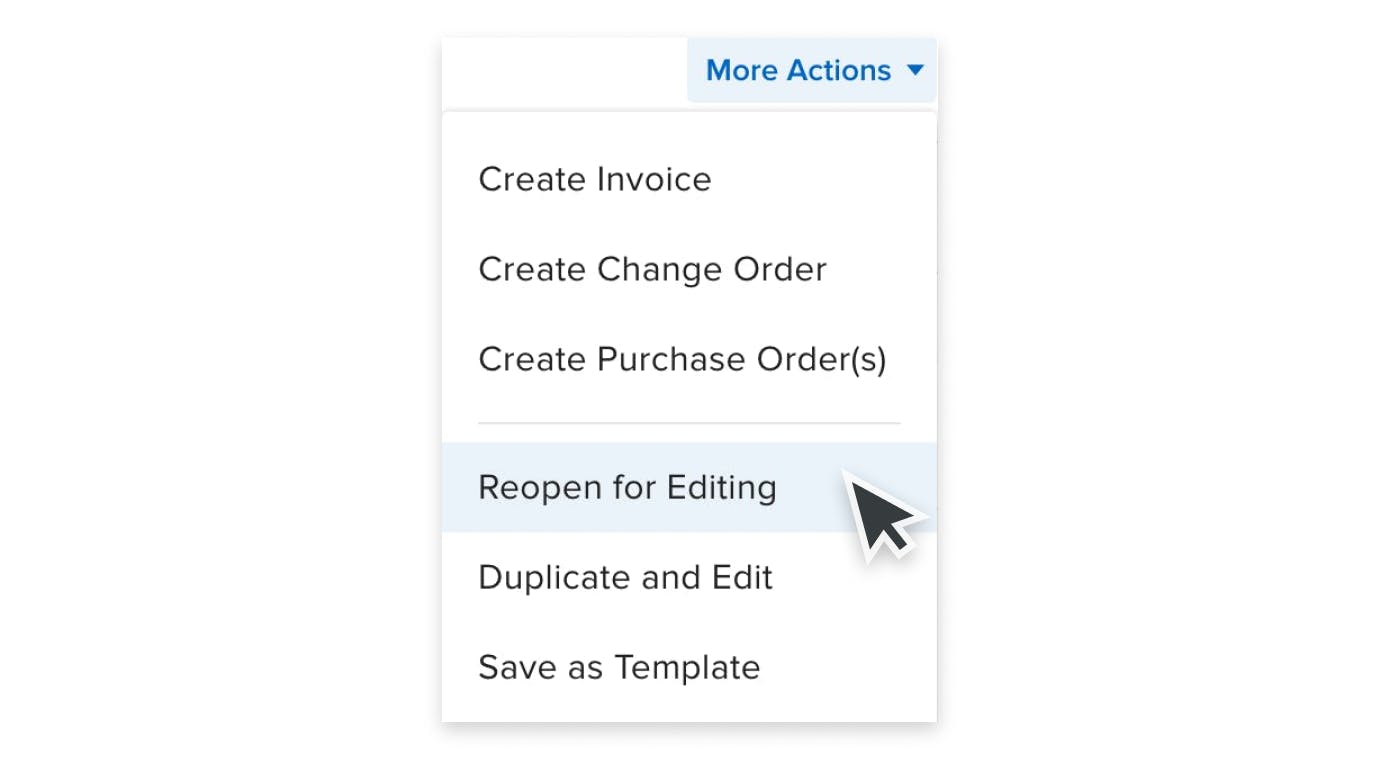The height and width of the screenshot is (760, 1380).
Task: Toggle the dropdown with the down caret
Action: coord(915,70)
